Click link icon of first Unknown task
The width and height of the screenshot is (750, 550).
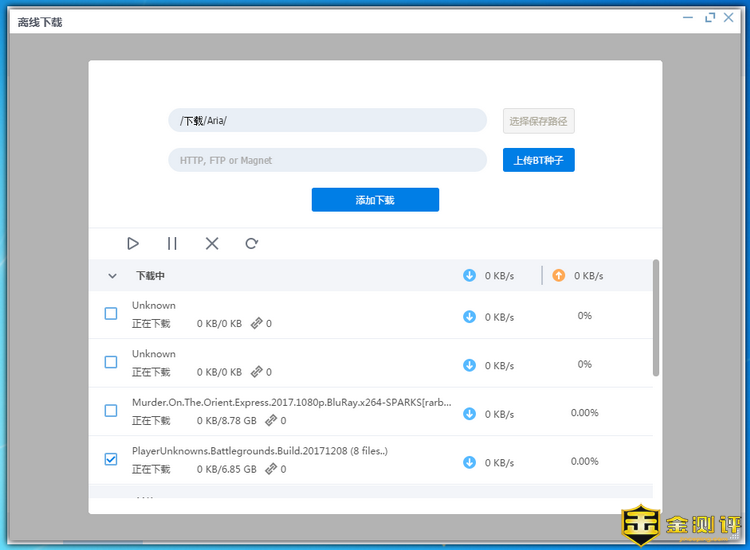[x=257, y=324]
